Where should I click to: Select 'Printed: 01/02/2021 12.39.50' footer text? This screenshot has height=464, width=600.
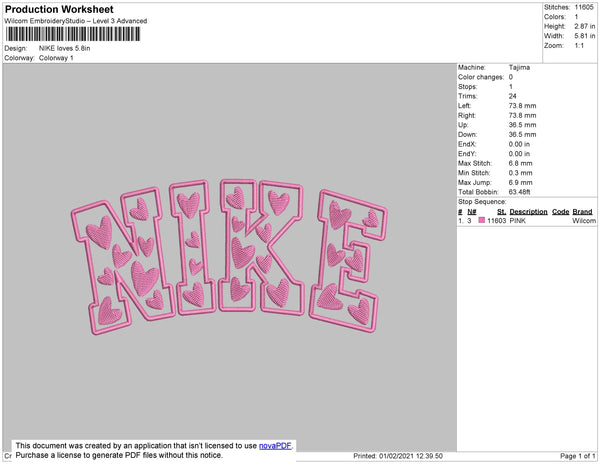(398, 456)
